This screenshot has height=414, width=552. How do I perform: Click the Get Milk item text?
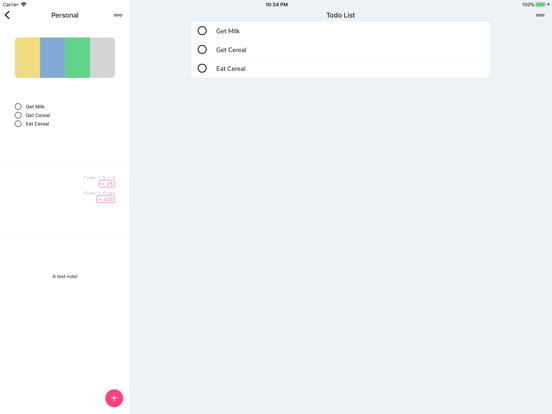228,31
